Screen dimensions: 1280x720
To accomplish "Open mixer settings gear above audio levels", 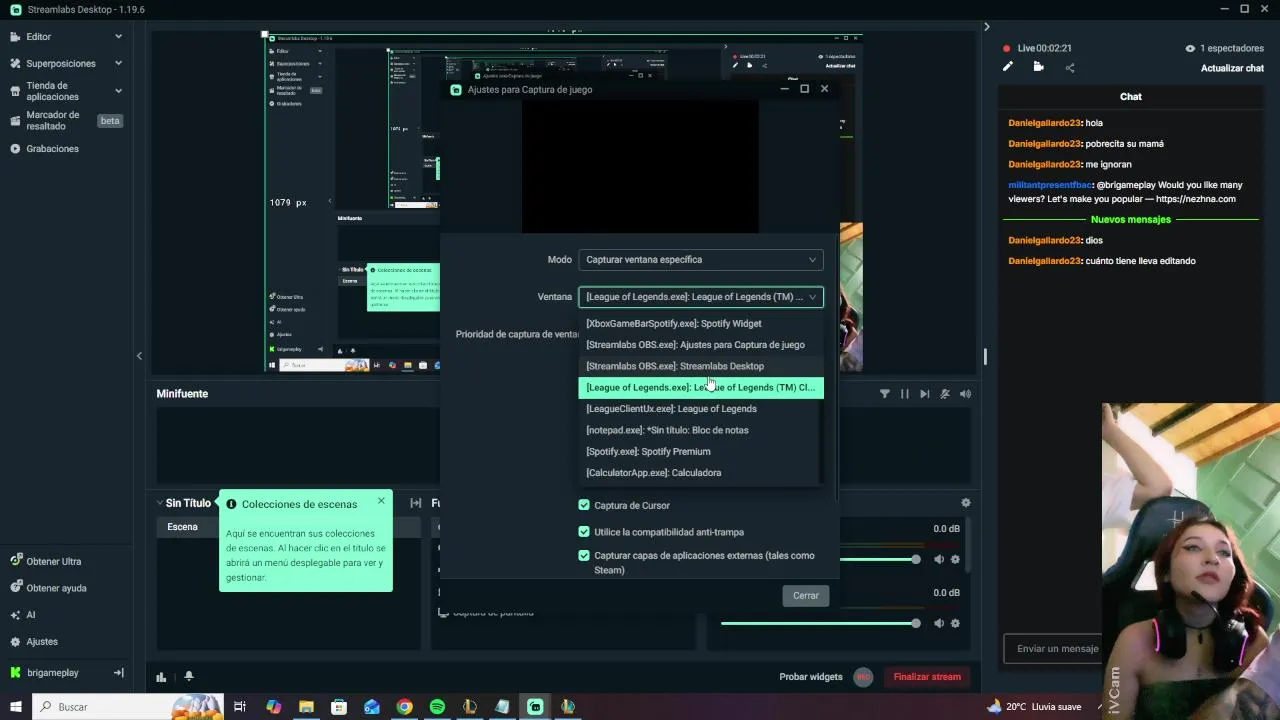I will point(965,503).
